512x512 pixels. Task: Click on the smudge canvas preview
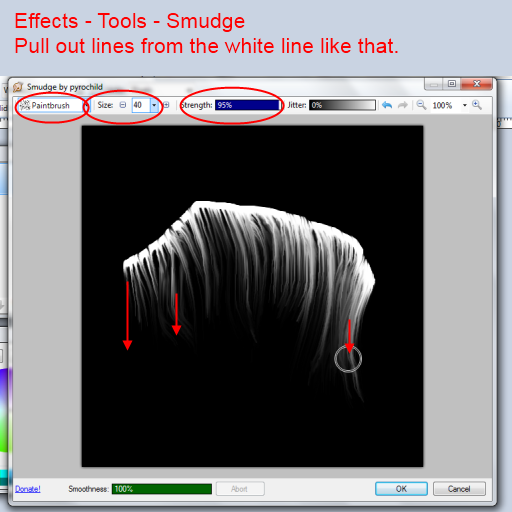[252, 296]
